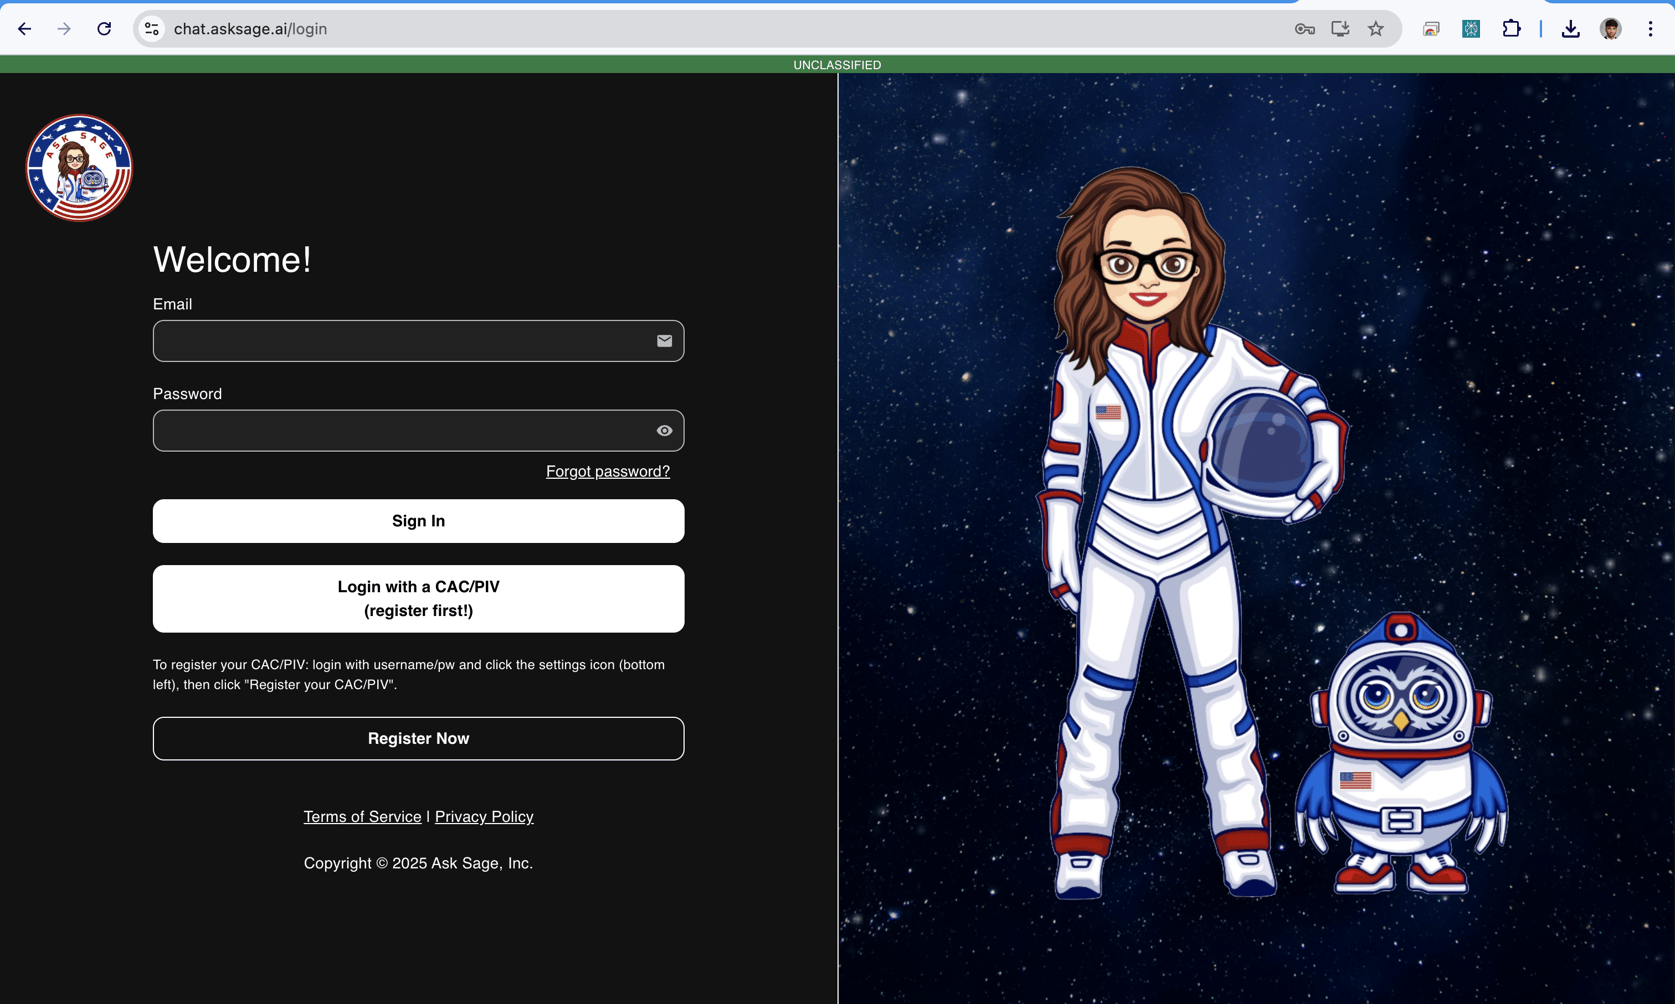Open Chrome's three-dot menu
Screen dimensions: 1675x1004
(x=1650, y=29)
